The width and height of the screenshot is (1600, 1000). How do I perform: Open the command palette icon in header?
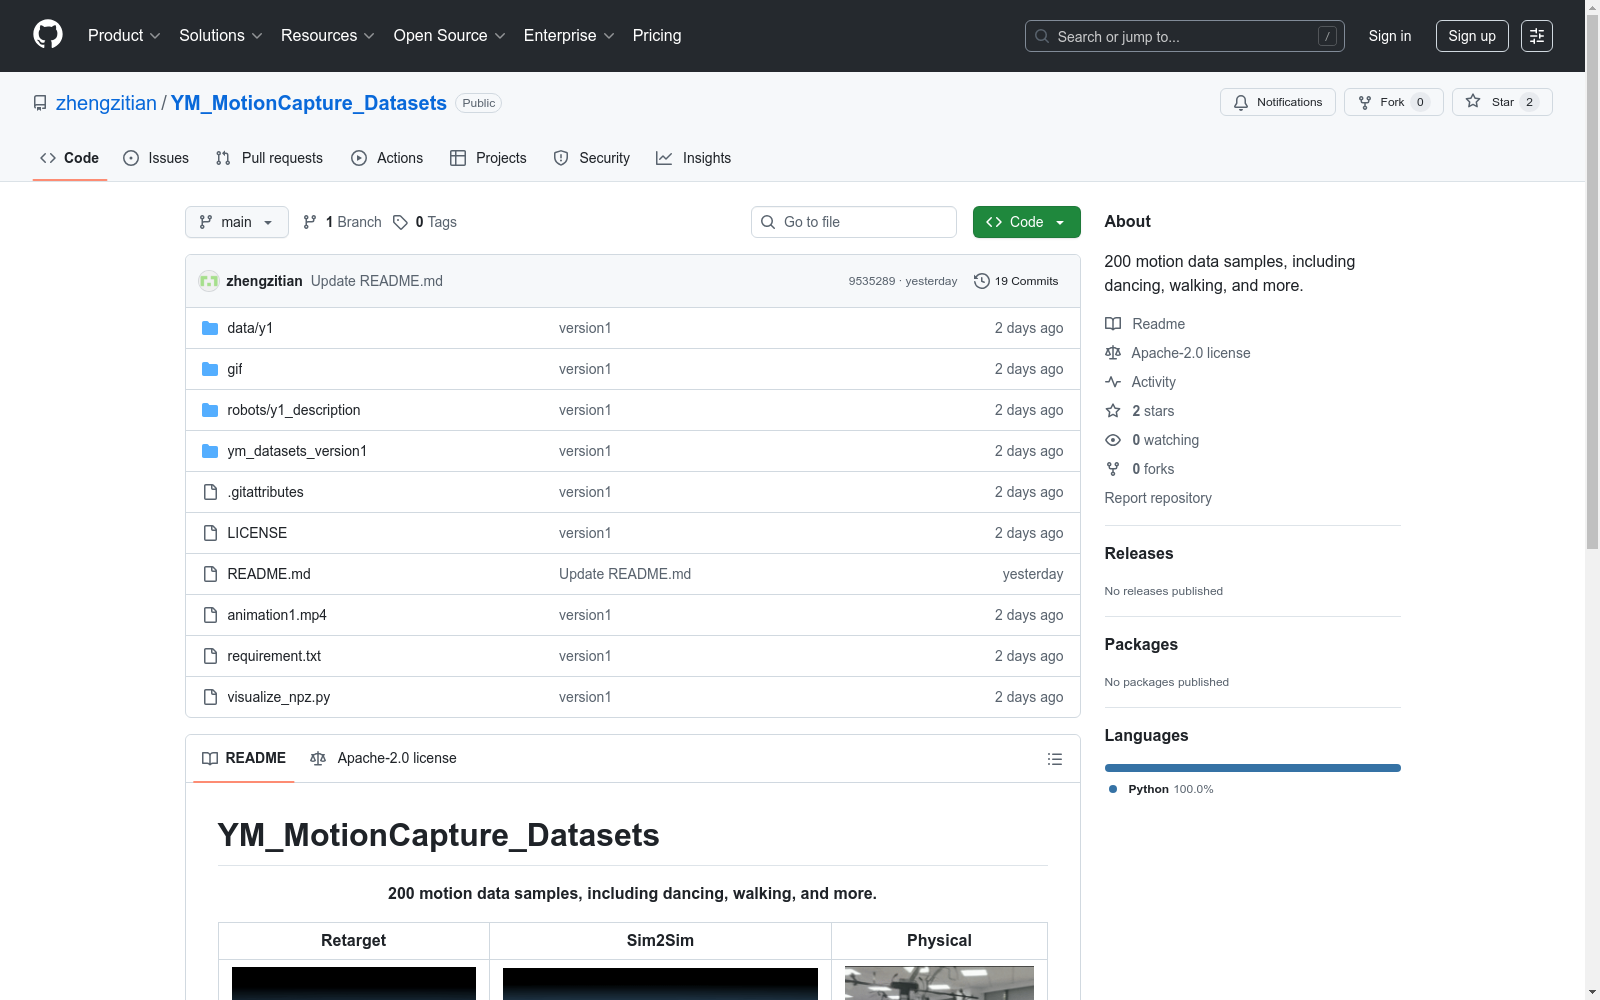[x=1536, y=36]
